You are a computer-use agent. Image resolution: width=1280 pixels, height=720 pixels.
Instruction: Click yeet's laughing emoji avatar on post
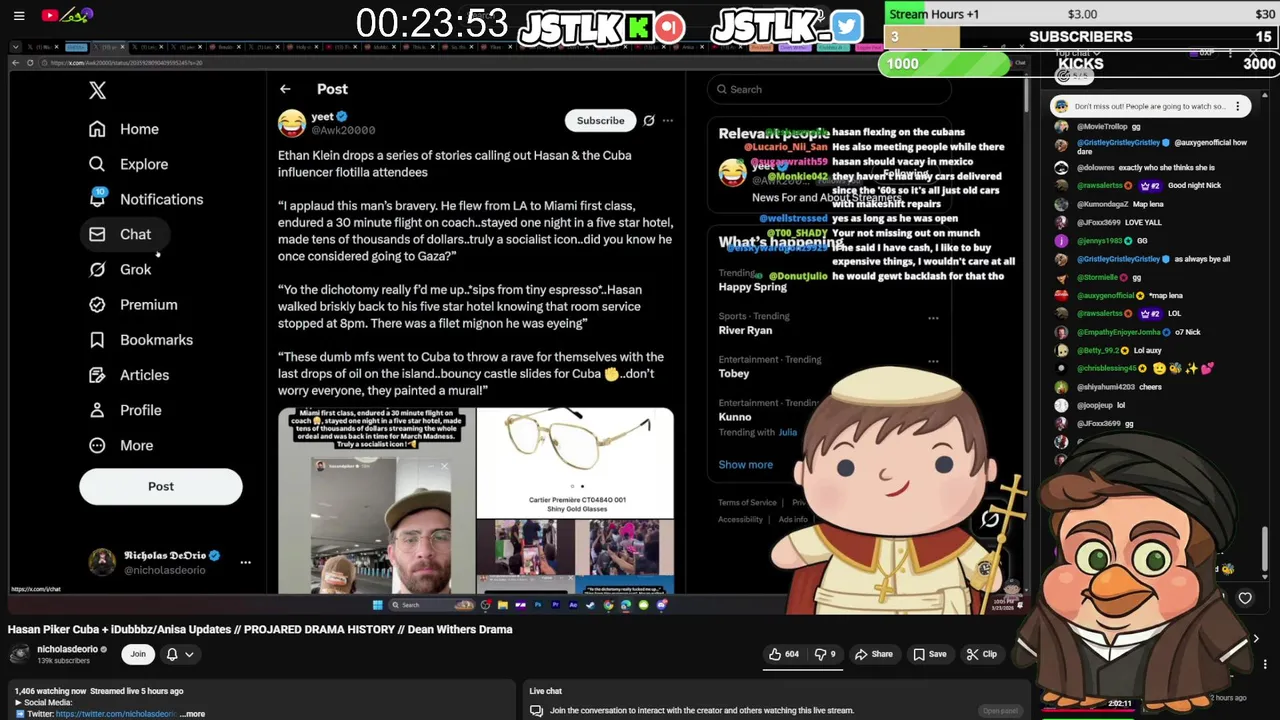292,123
